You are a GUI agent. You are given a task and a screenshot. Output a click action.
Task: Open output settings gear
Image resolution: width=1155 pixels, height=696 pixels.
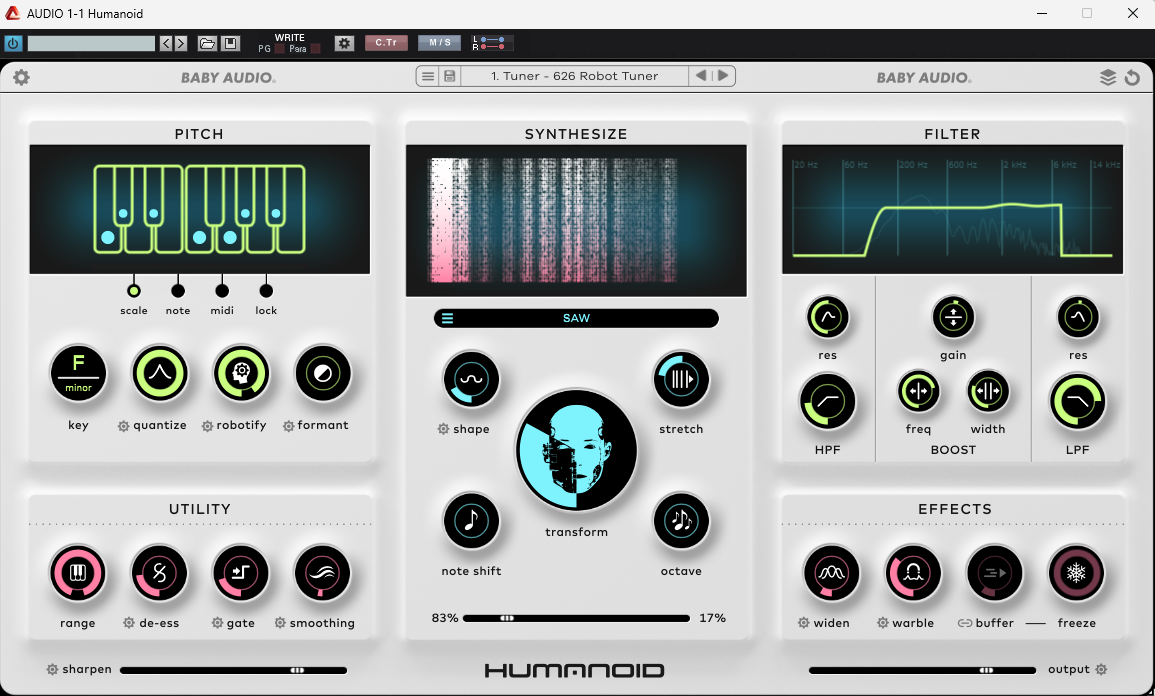click(x=1101, y=669)
